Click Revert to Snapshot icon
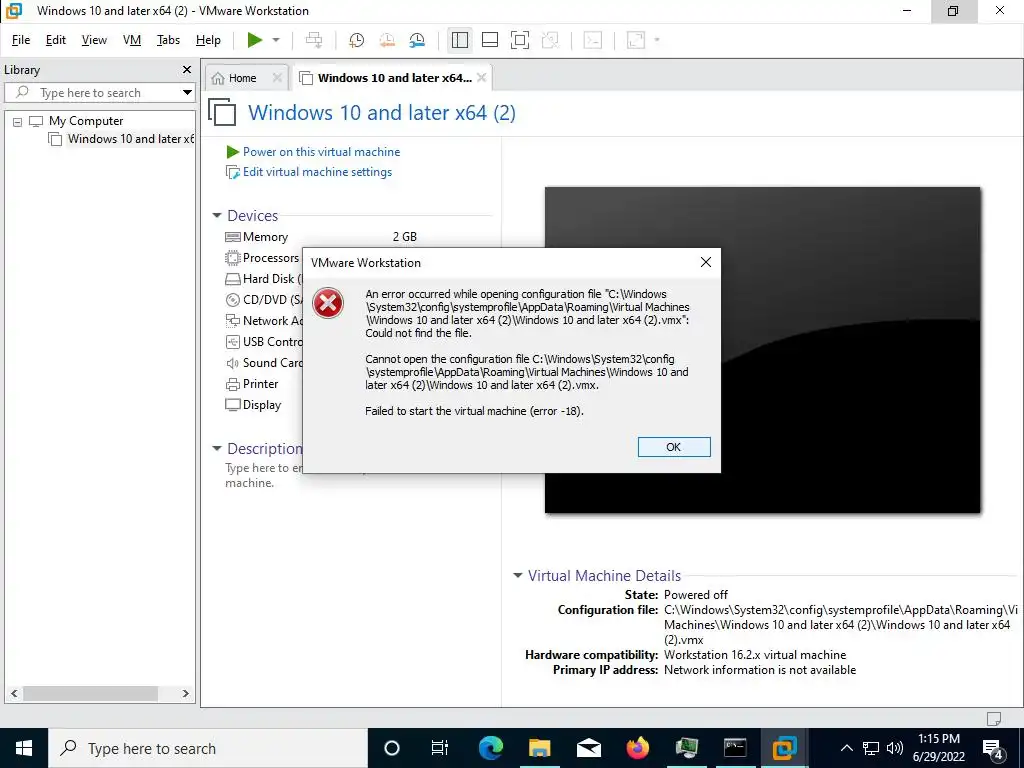This screenshot has height=768, width=1024. point(387,40)
